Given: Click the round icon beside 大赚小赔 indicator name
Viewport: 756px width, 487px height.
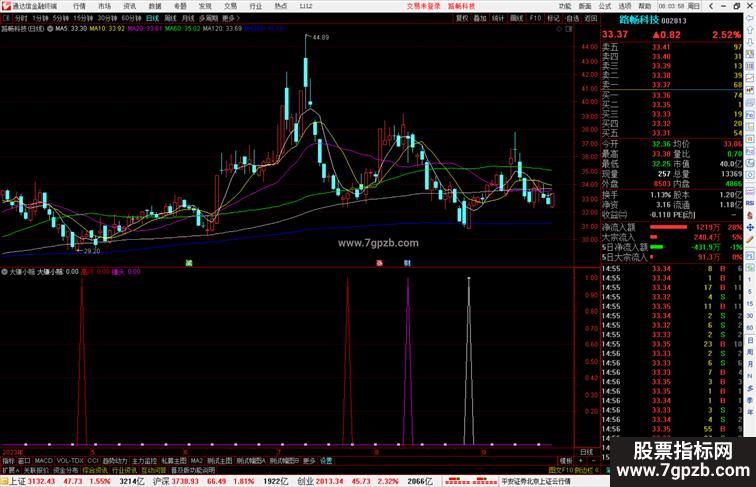Looking at the screenshot, I should tap(4, 271).
